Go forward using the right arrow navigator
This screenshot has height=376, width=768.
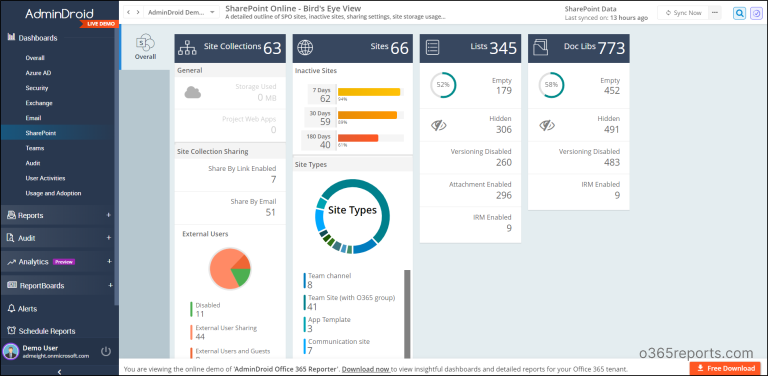tap(138, 12)
